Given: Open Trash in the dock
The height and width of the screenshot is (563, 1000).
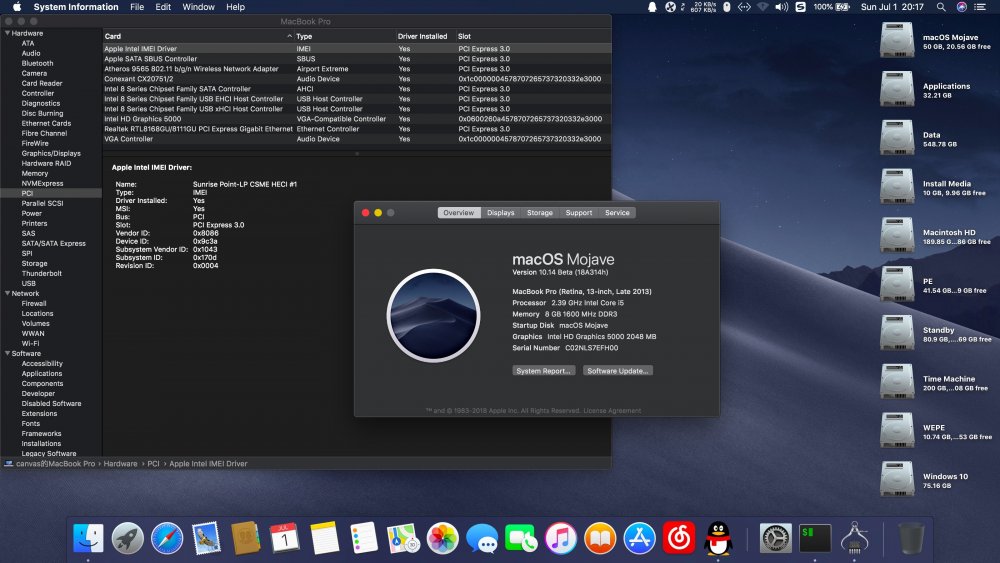Looking at the screenshot, I should (911, 538).
